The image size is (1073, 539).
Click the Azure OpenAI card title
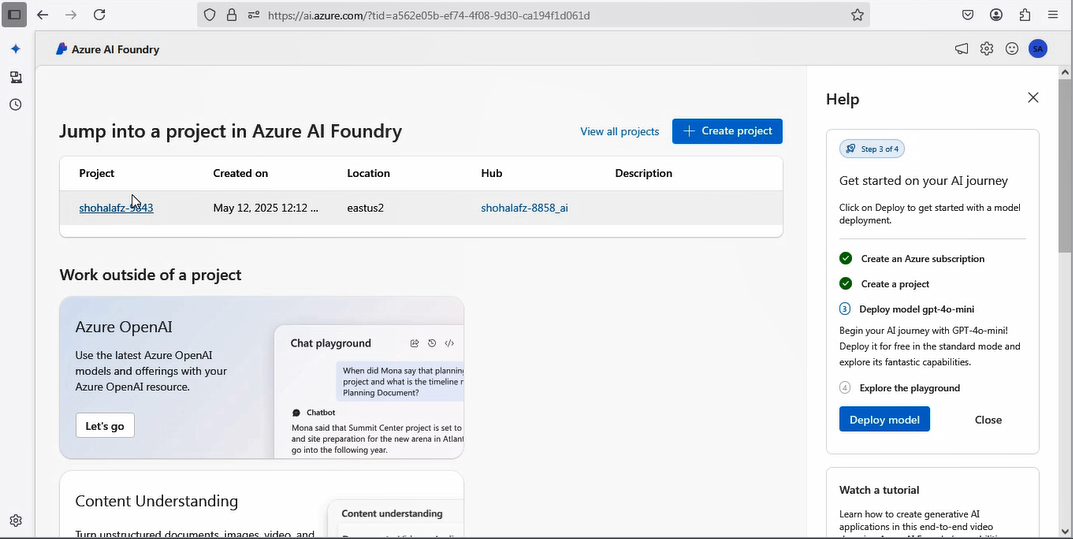(124, 327)
